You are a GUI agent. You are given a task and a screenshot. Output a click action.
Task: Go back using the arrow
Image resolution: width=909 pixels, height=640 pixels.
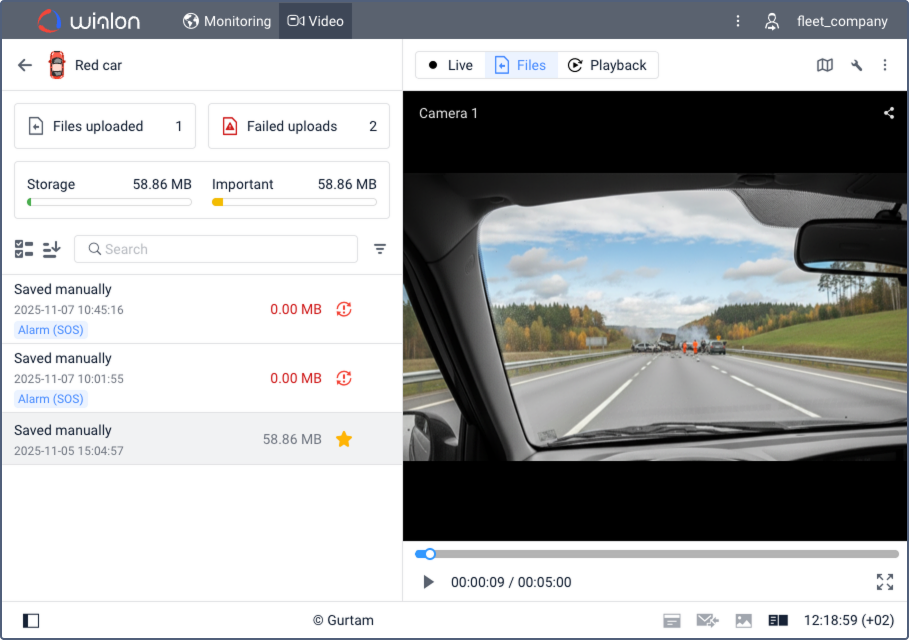(x=25, y=65)
